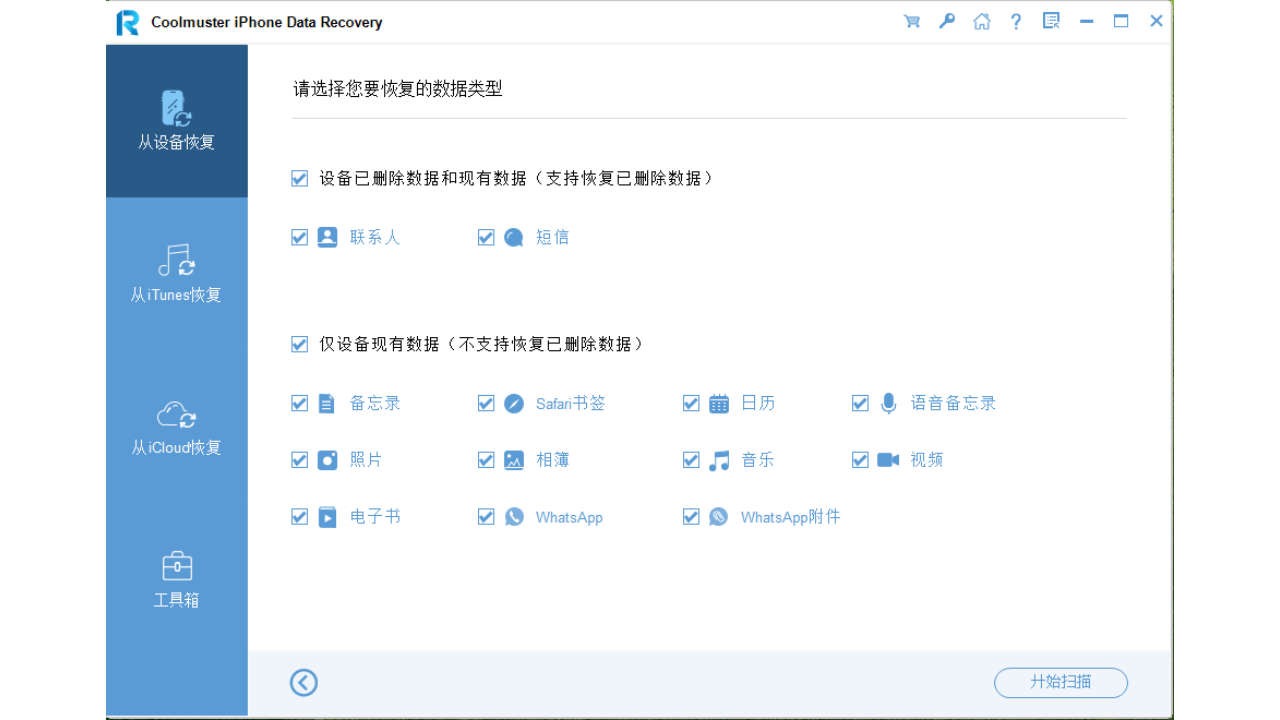This screenshot has height=720, width=1280.
Task: Click the 语音备忘录 microphone icon
Action: click(x=888, y=403)
